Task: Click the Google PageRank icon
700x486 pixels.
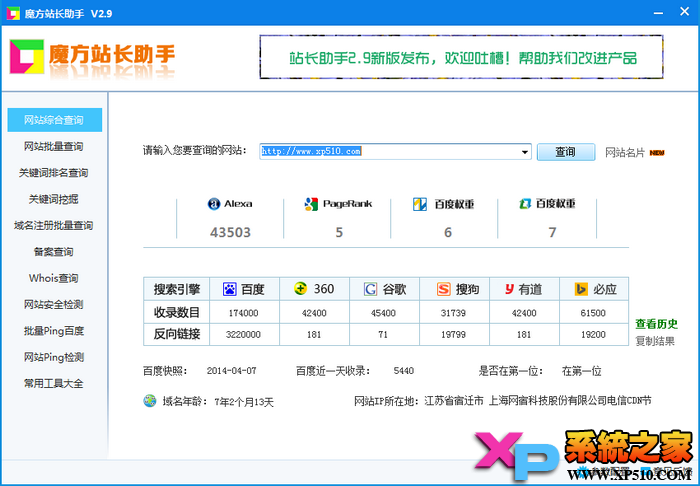Action: 311,204
